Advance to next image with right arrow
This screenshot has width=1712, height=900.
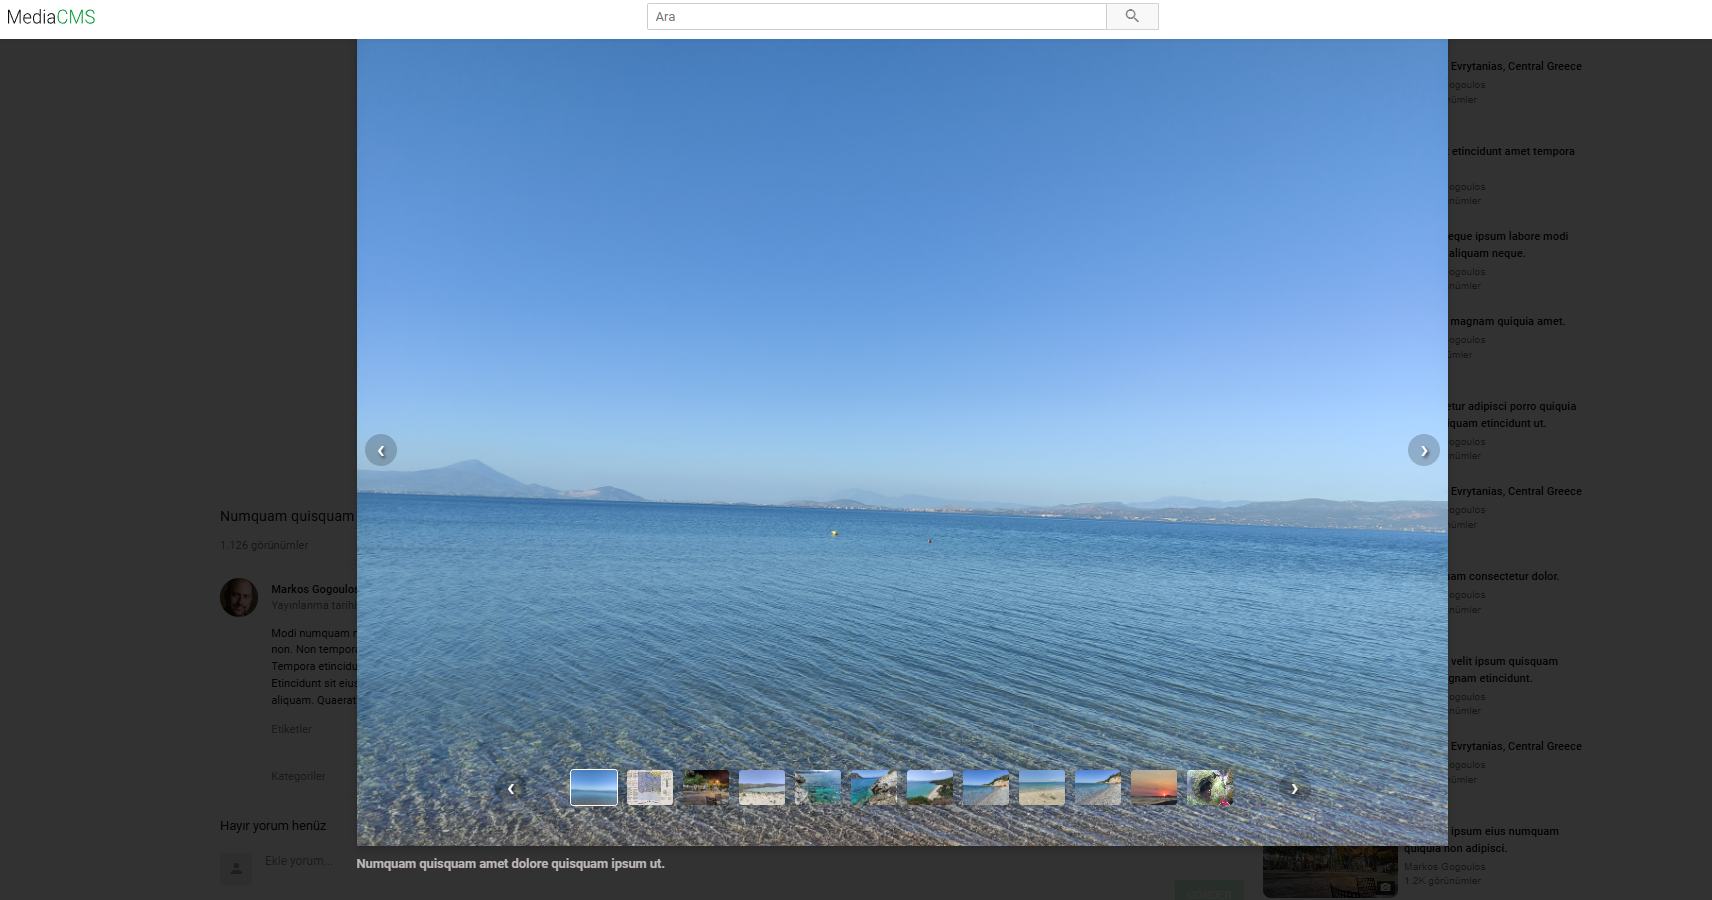tap(1423, 450)
